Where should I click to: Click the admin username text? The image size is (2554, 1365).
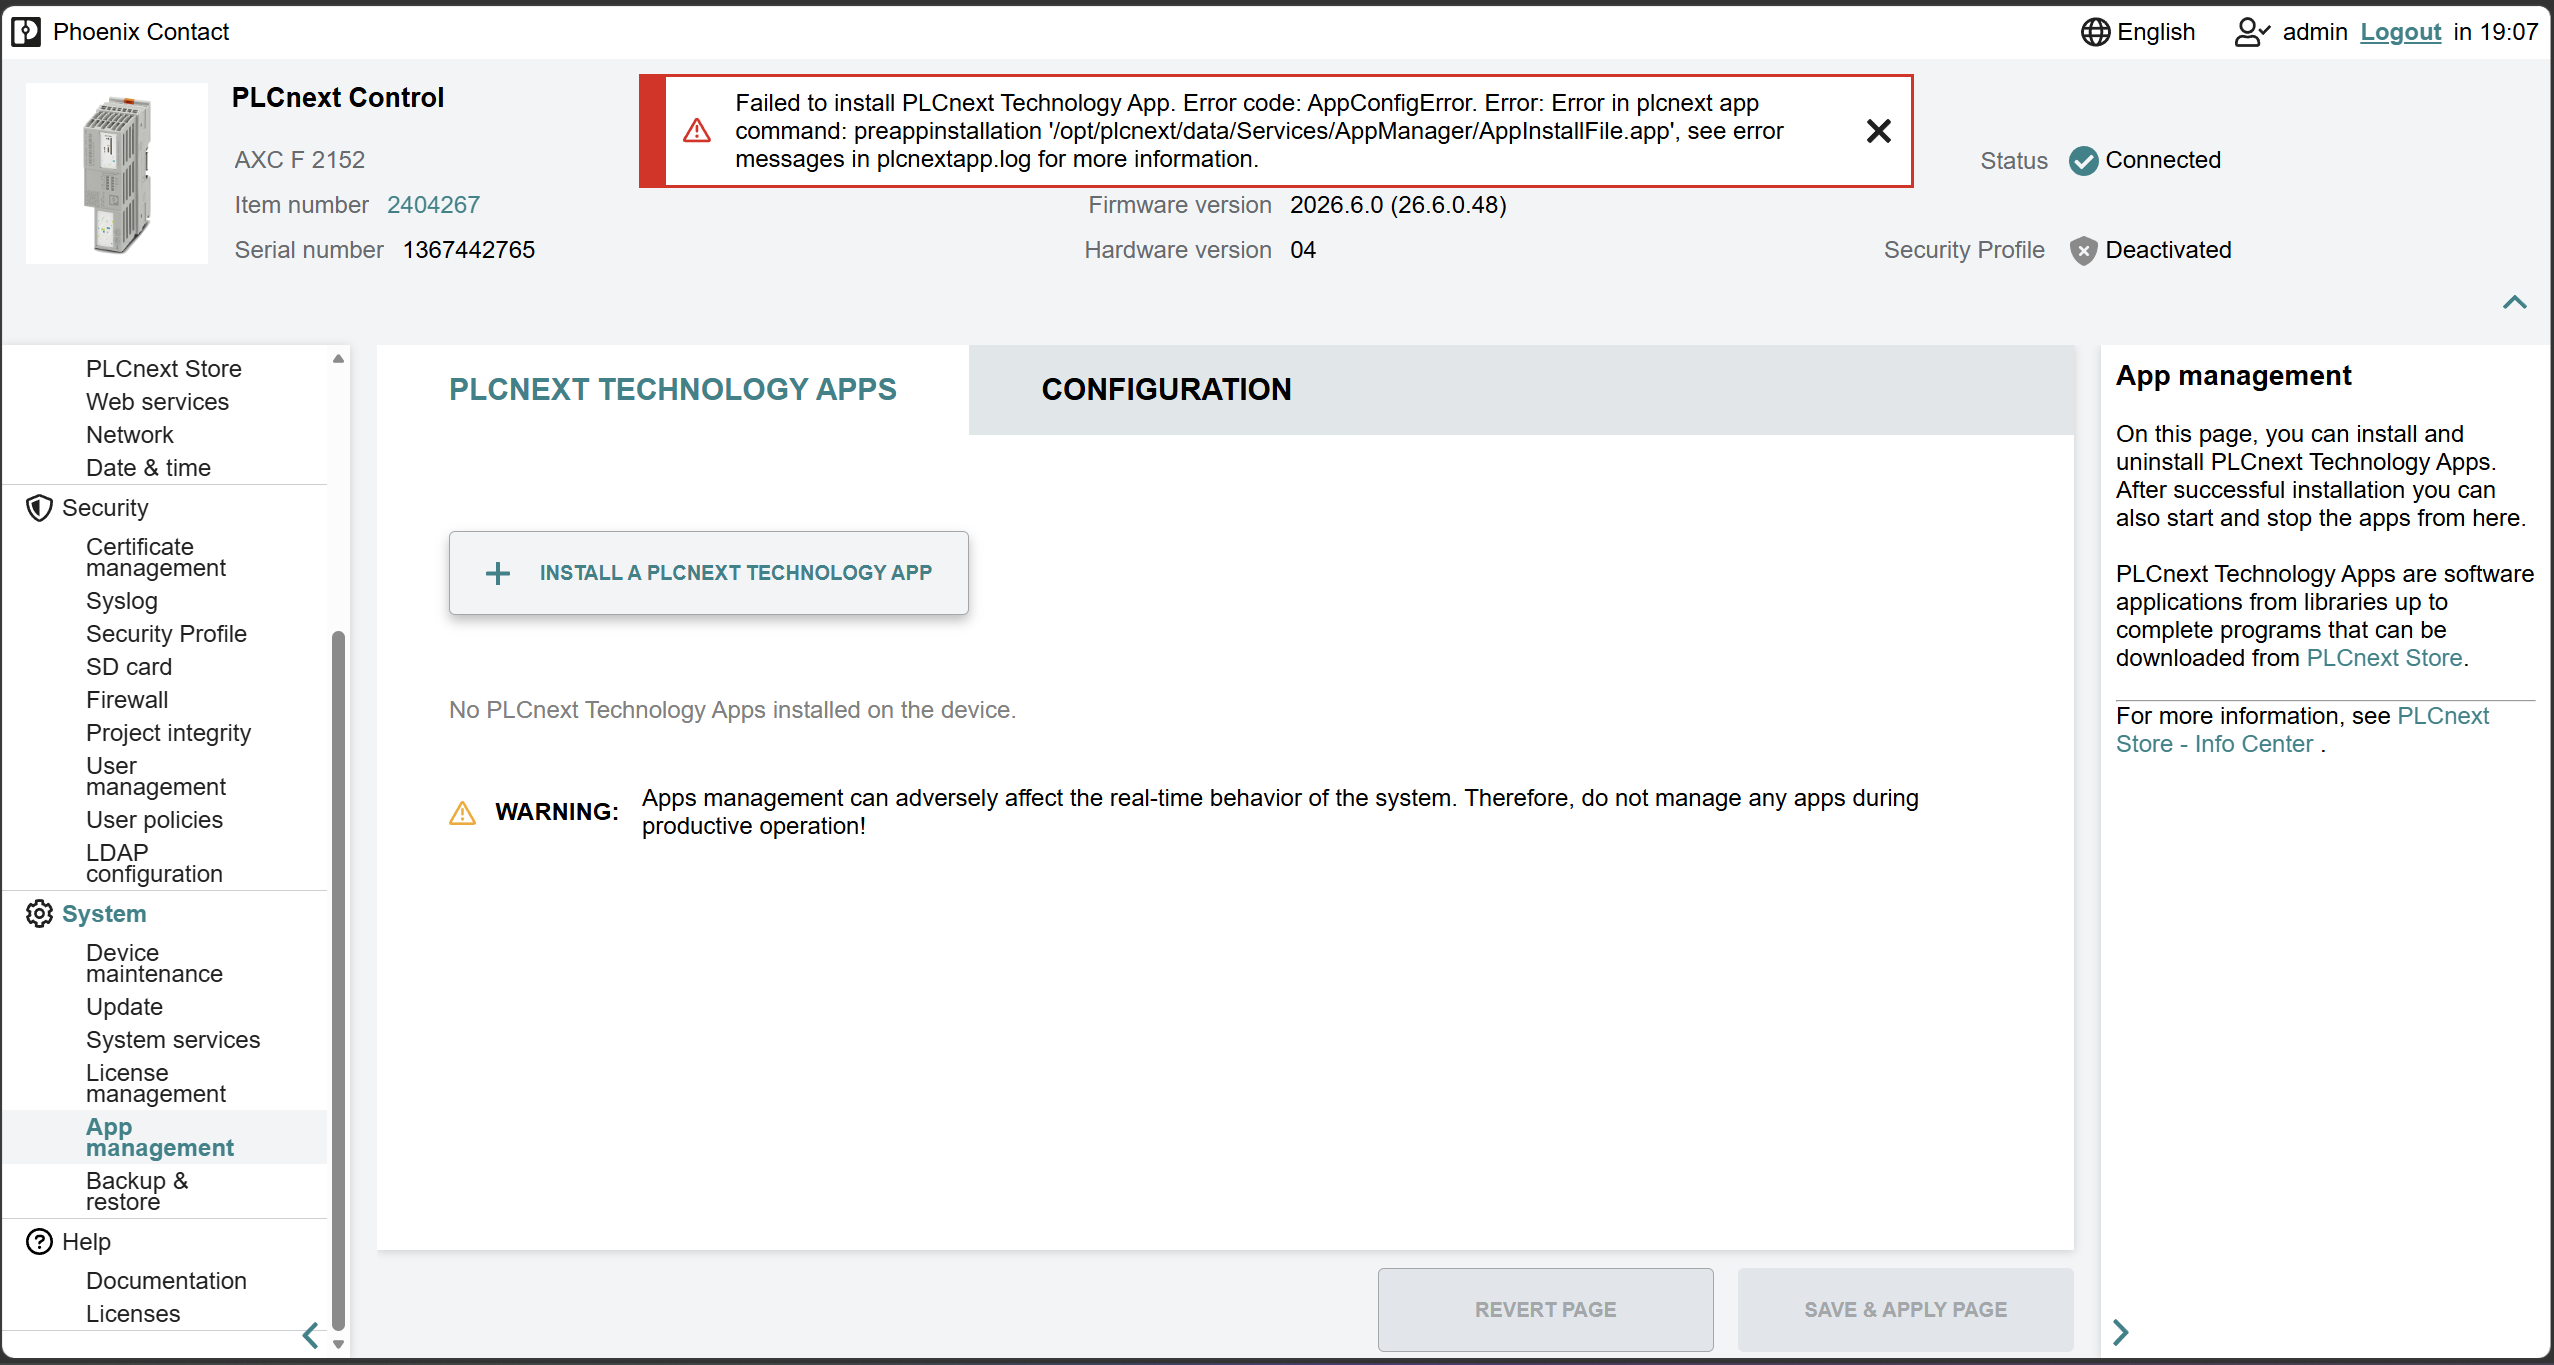tap(2315, 32)
